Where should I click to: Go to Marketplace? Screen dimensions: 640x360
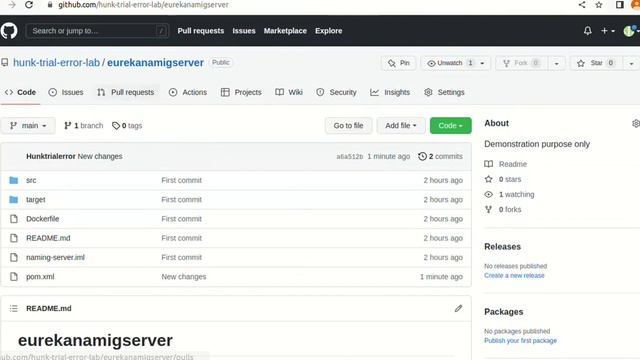285,31
